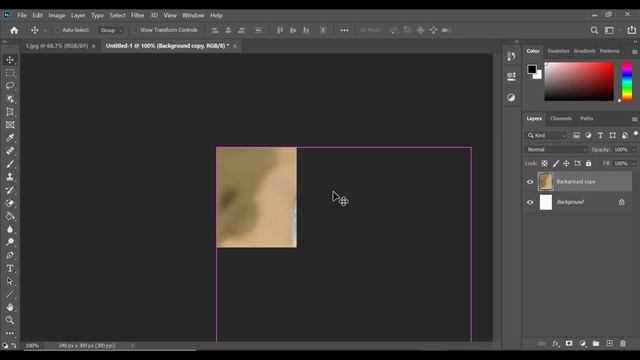Open the blend mode Normal dropdown

click(557, 150)
